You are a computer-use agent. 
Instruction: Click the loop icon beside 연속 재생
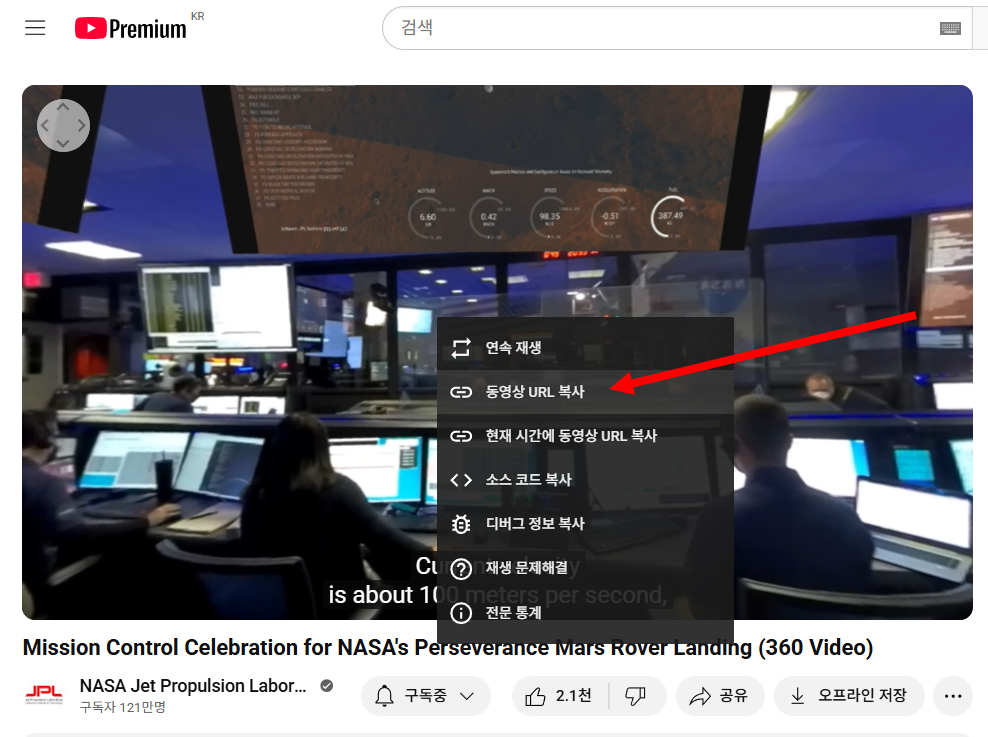point(461,348)
